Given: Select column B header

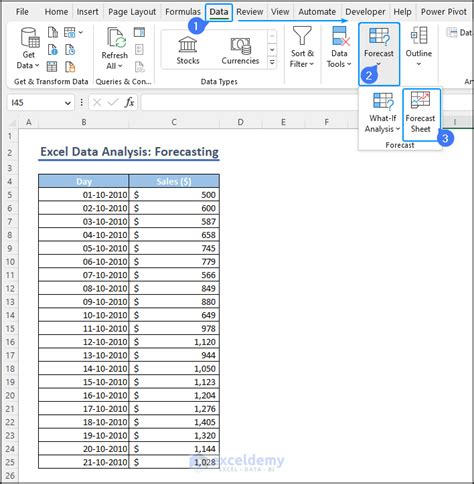Looking at the screenshot, I should 84,122.
